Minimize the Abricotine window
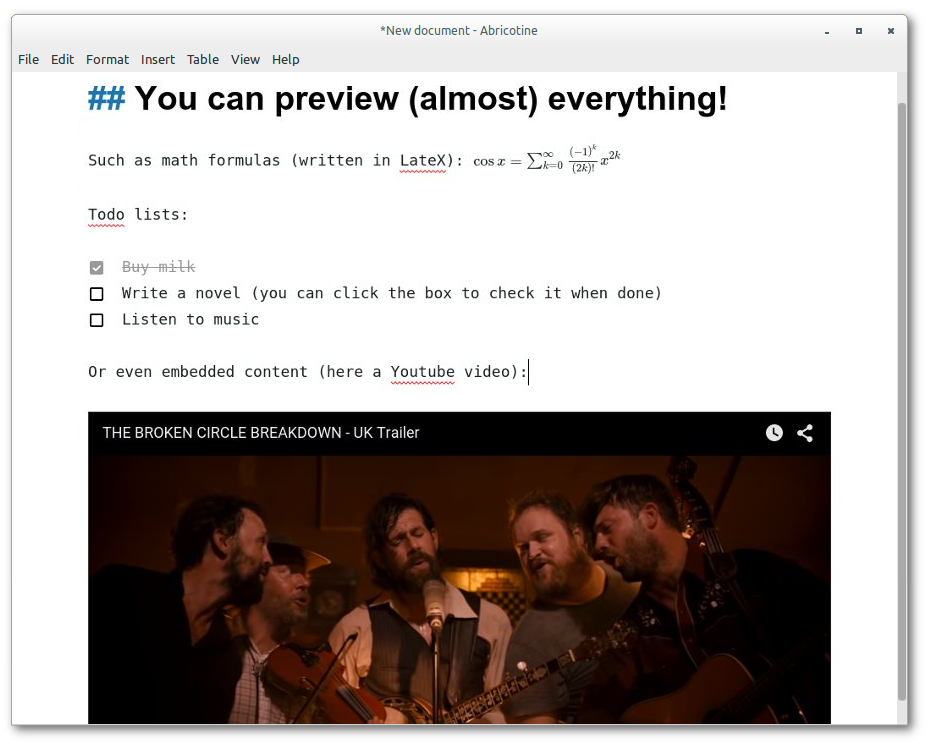929x748 pixels. [x=827, y=31]
